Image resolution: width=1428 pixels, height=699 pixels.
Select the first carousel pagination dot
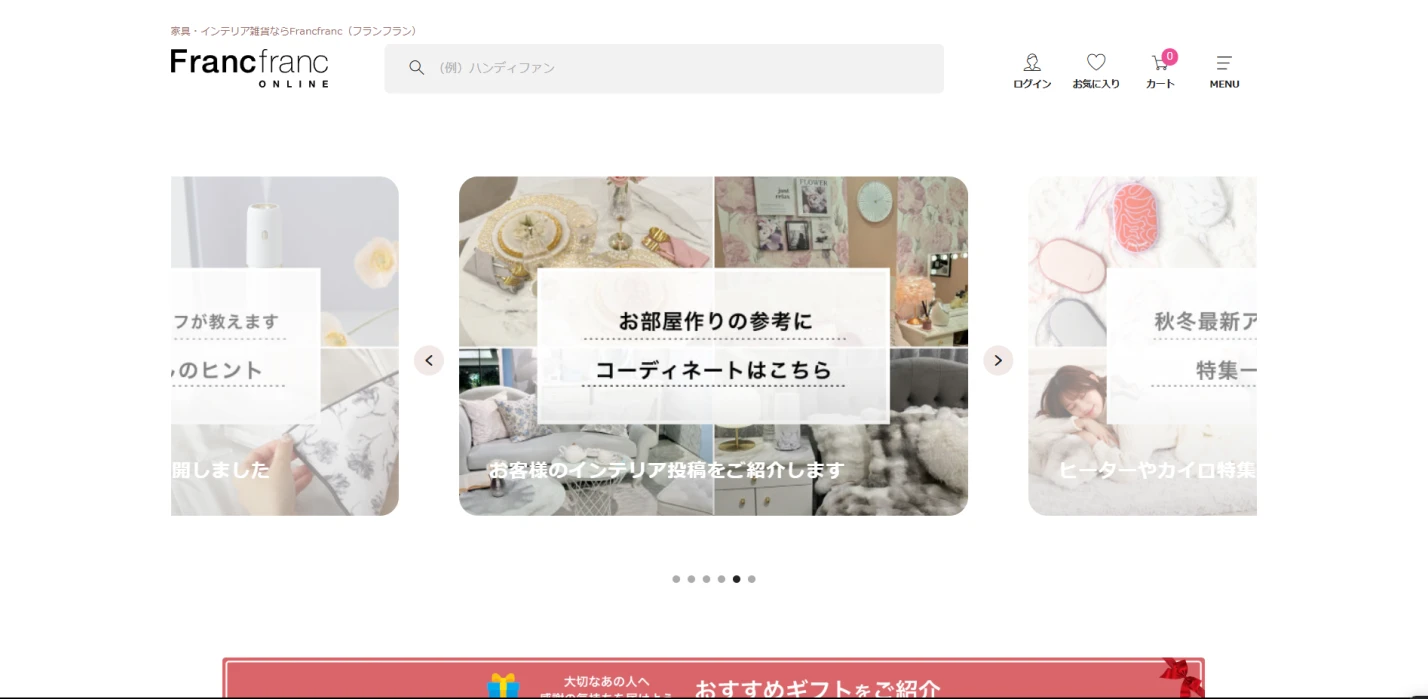coord(676,579)
